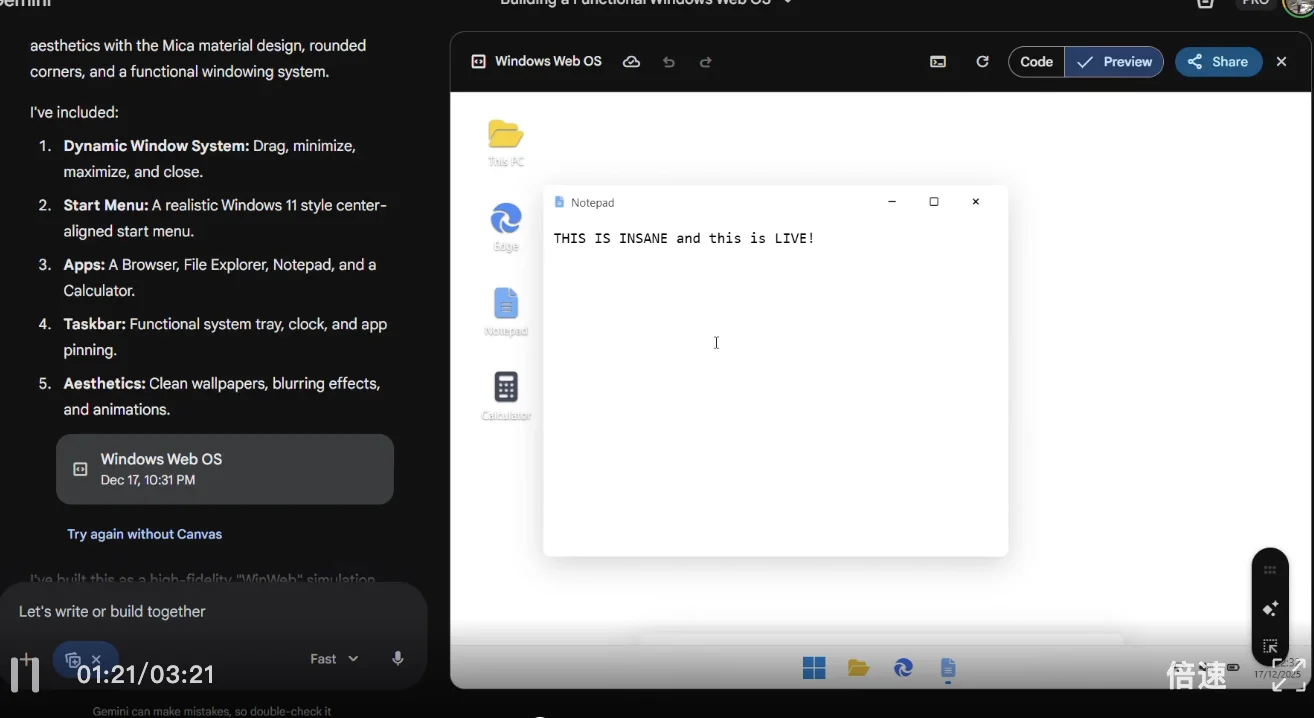This screenshot has width=1314, height=718.
Task: Open the Fast model selector dropdown
Action: pyautogui.click(x=333, y=658)
